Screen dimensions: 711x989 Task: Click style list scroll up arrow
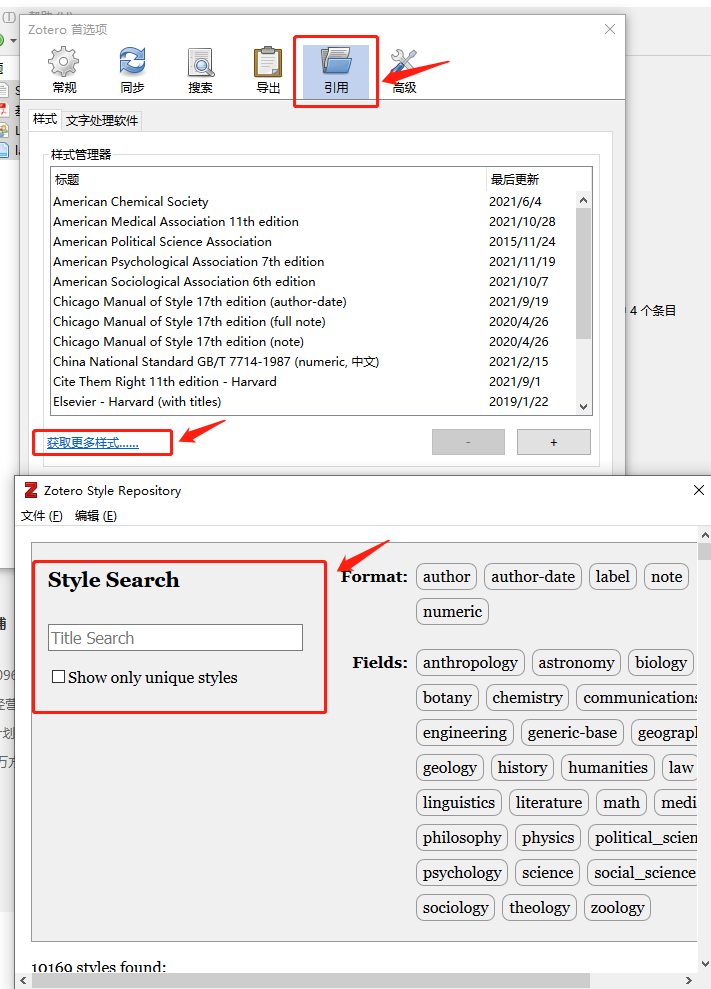click(x=584, y=200)
